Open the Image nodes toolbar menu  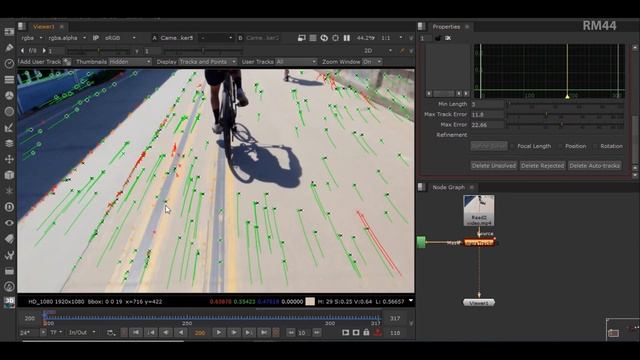pyautogui.click(x=9, y=32)
